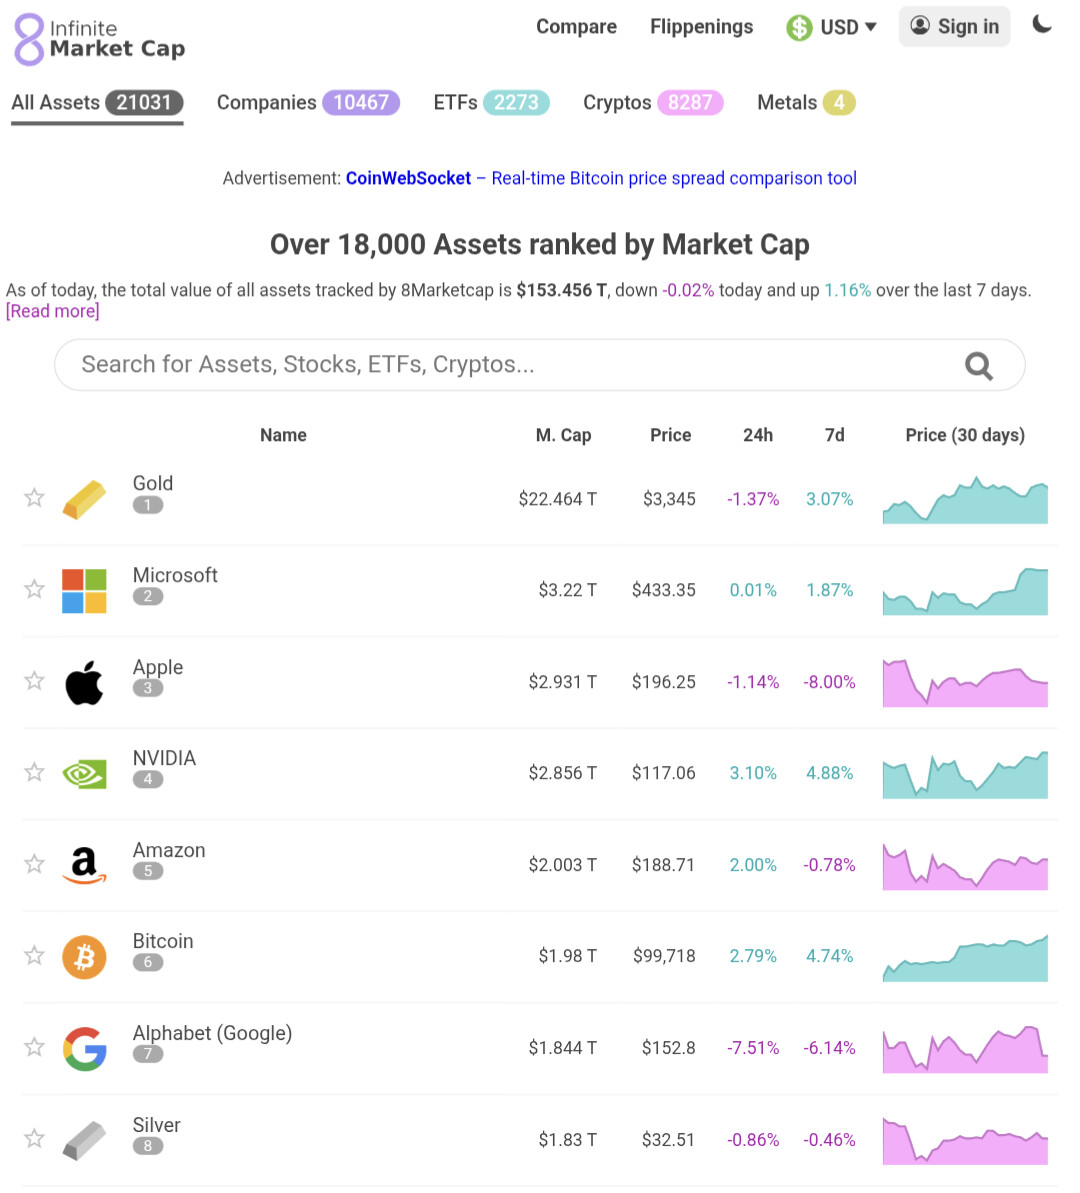Toggle dark mode moon icon
The height and width of the screenshot is (1193, 1080).
pos(1042,25)
